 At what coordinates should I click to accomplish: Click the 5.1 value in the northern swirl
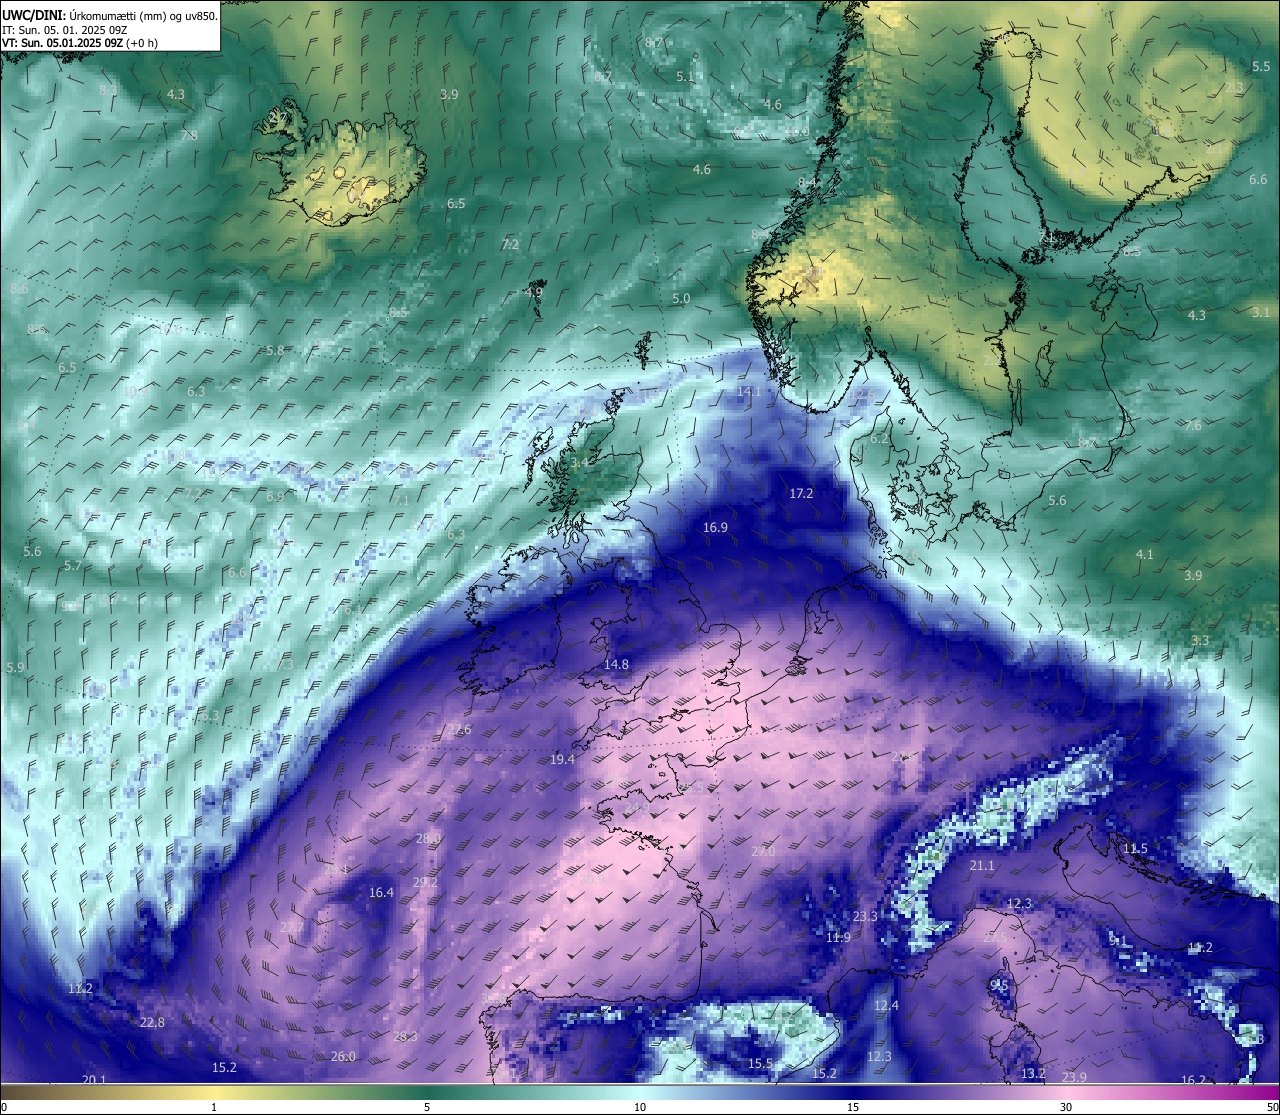(685, 75)
